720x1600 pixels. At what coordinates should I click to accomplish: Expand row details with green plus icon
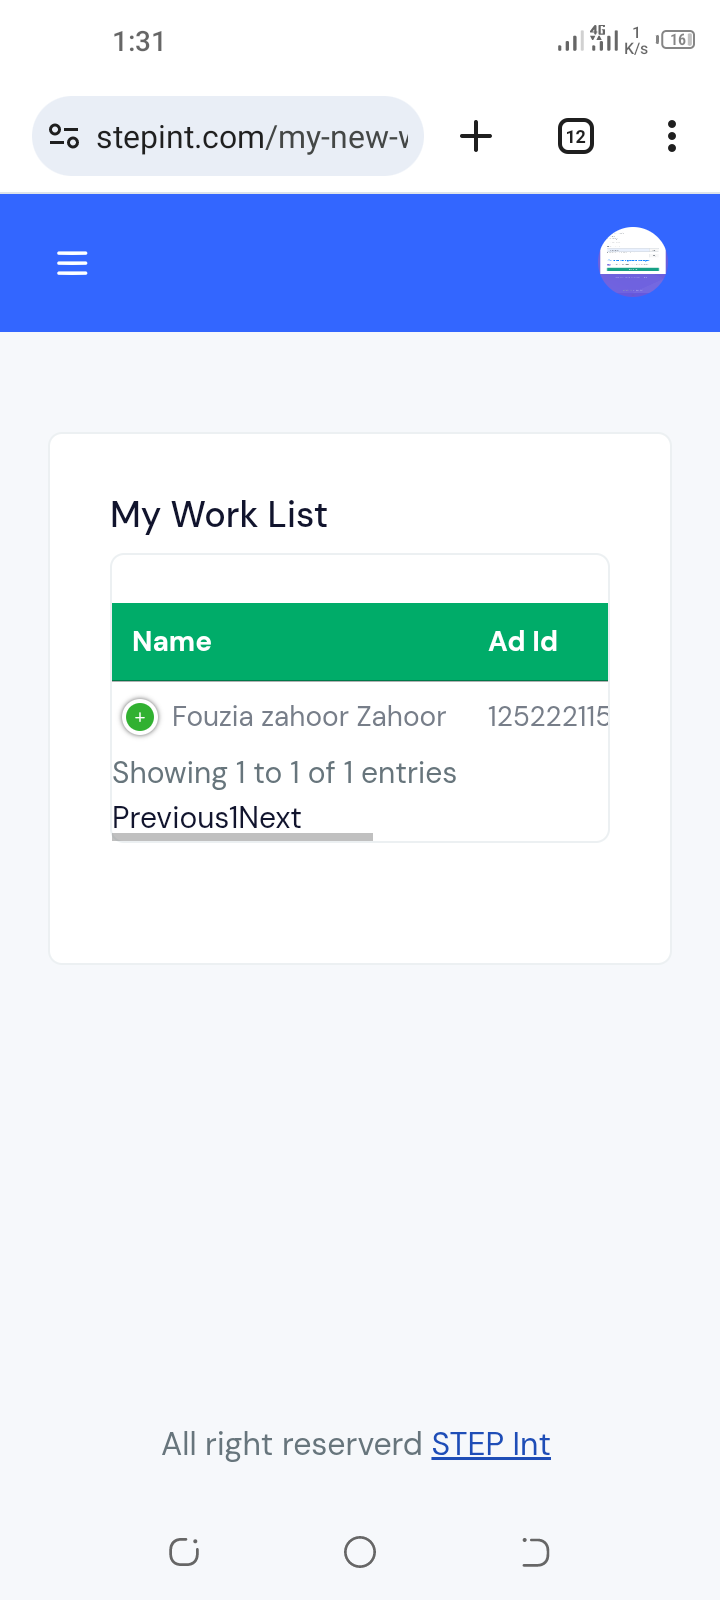(140, 717)
